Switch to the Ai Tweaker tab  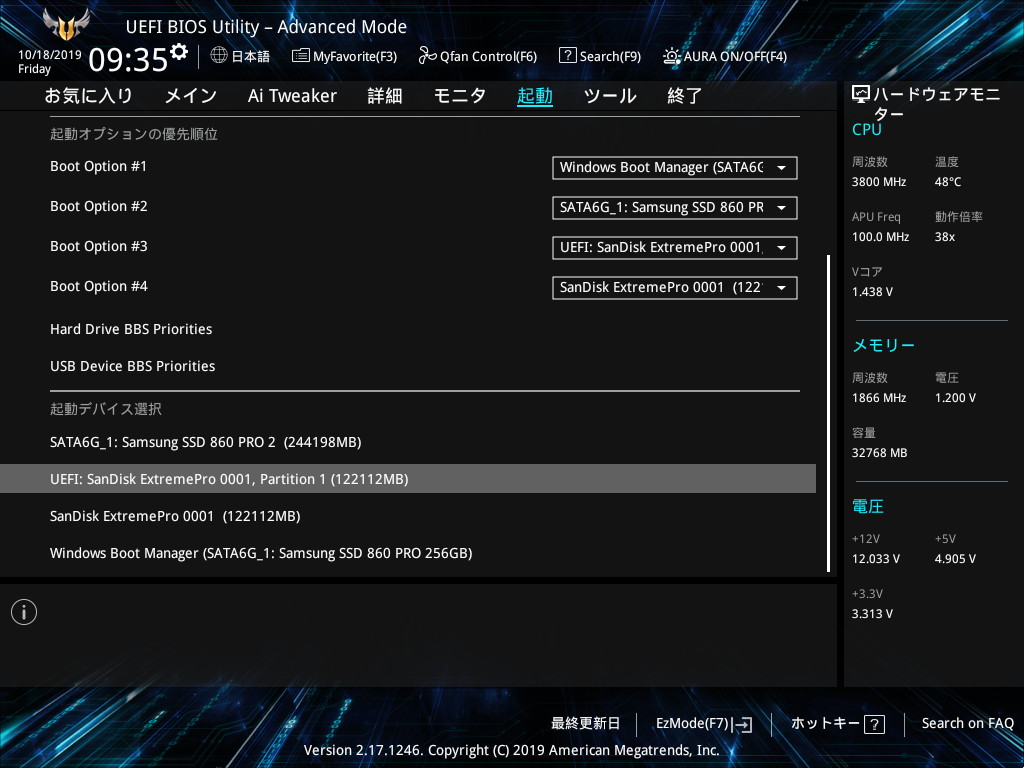click(x=292, y=96)
